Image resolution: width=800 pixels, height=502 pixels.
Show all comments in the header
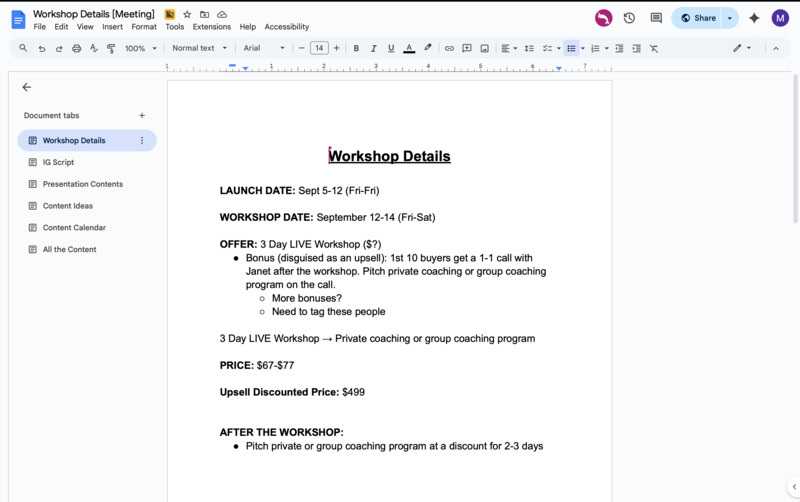tap(656, 18)
